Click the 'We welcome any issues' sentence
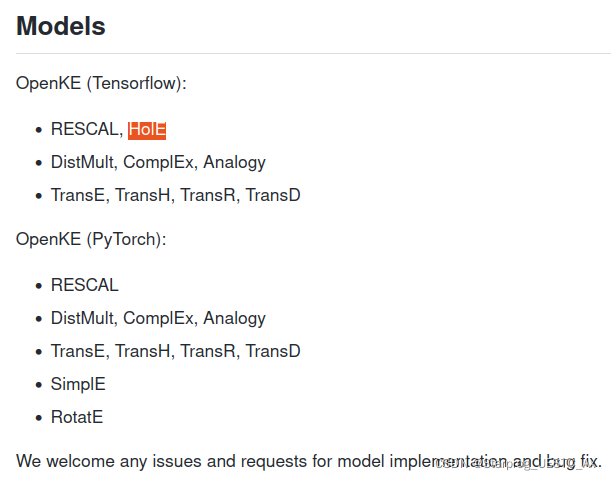Screen dimensions: 611x480 click(x=200, y=461)
